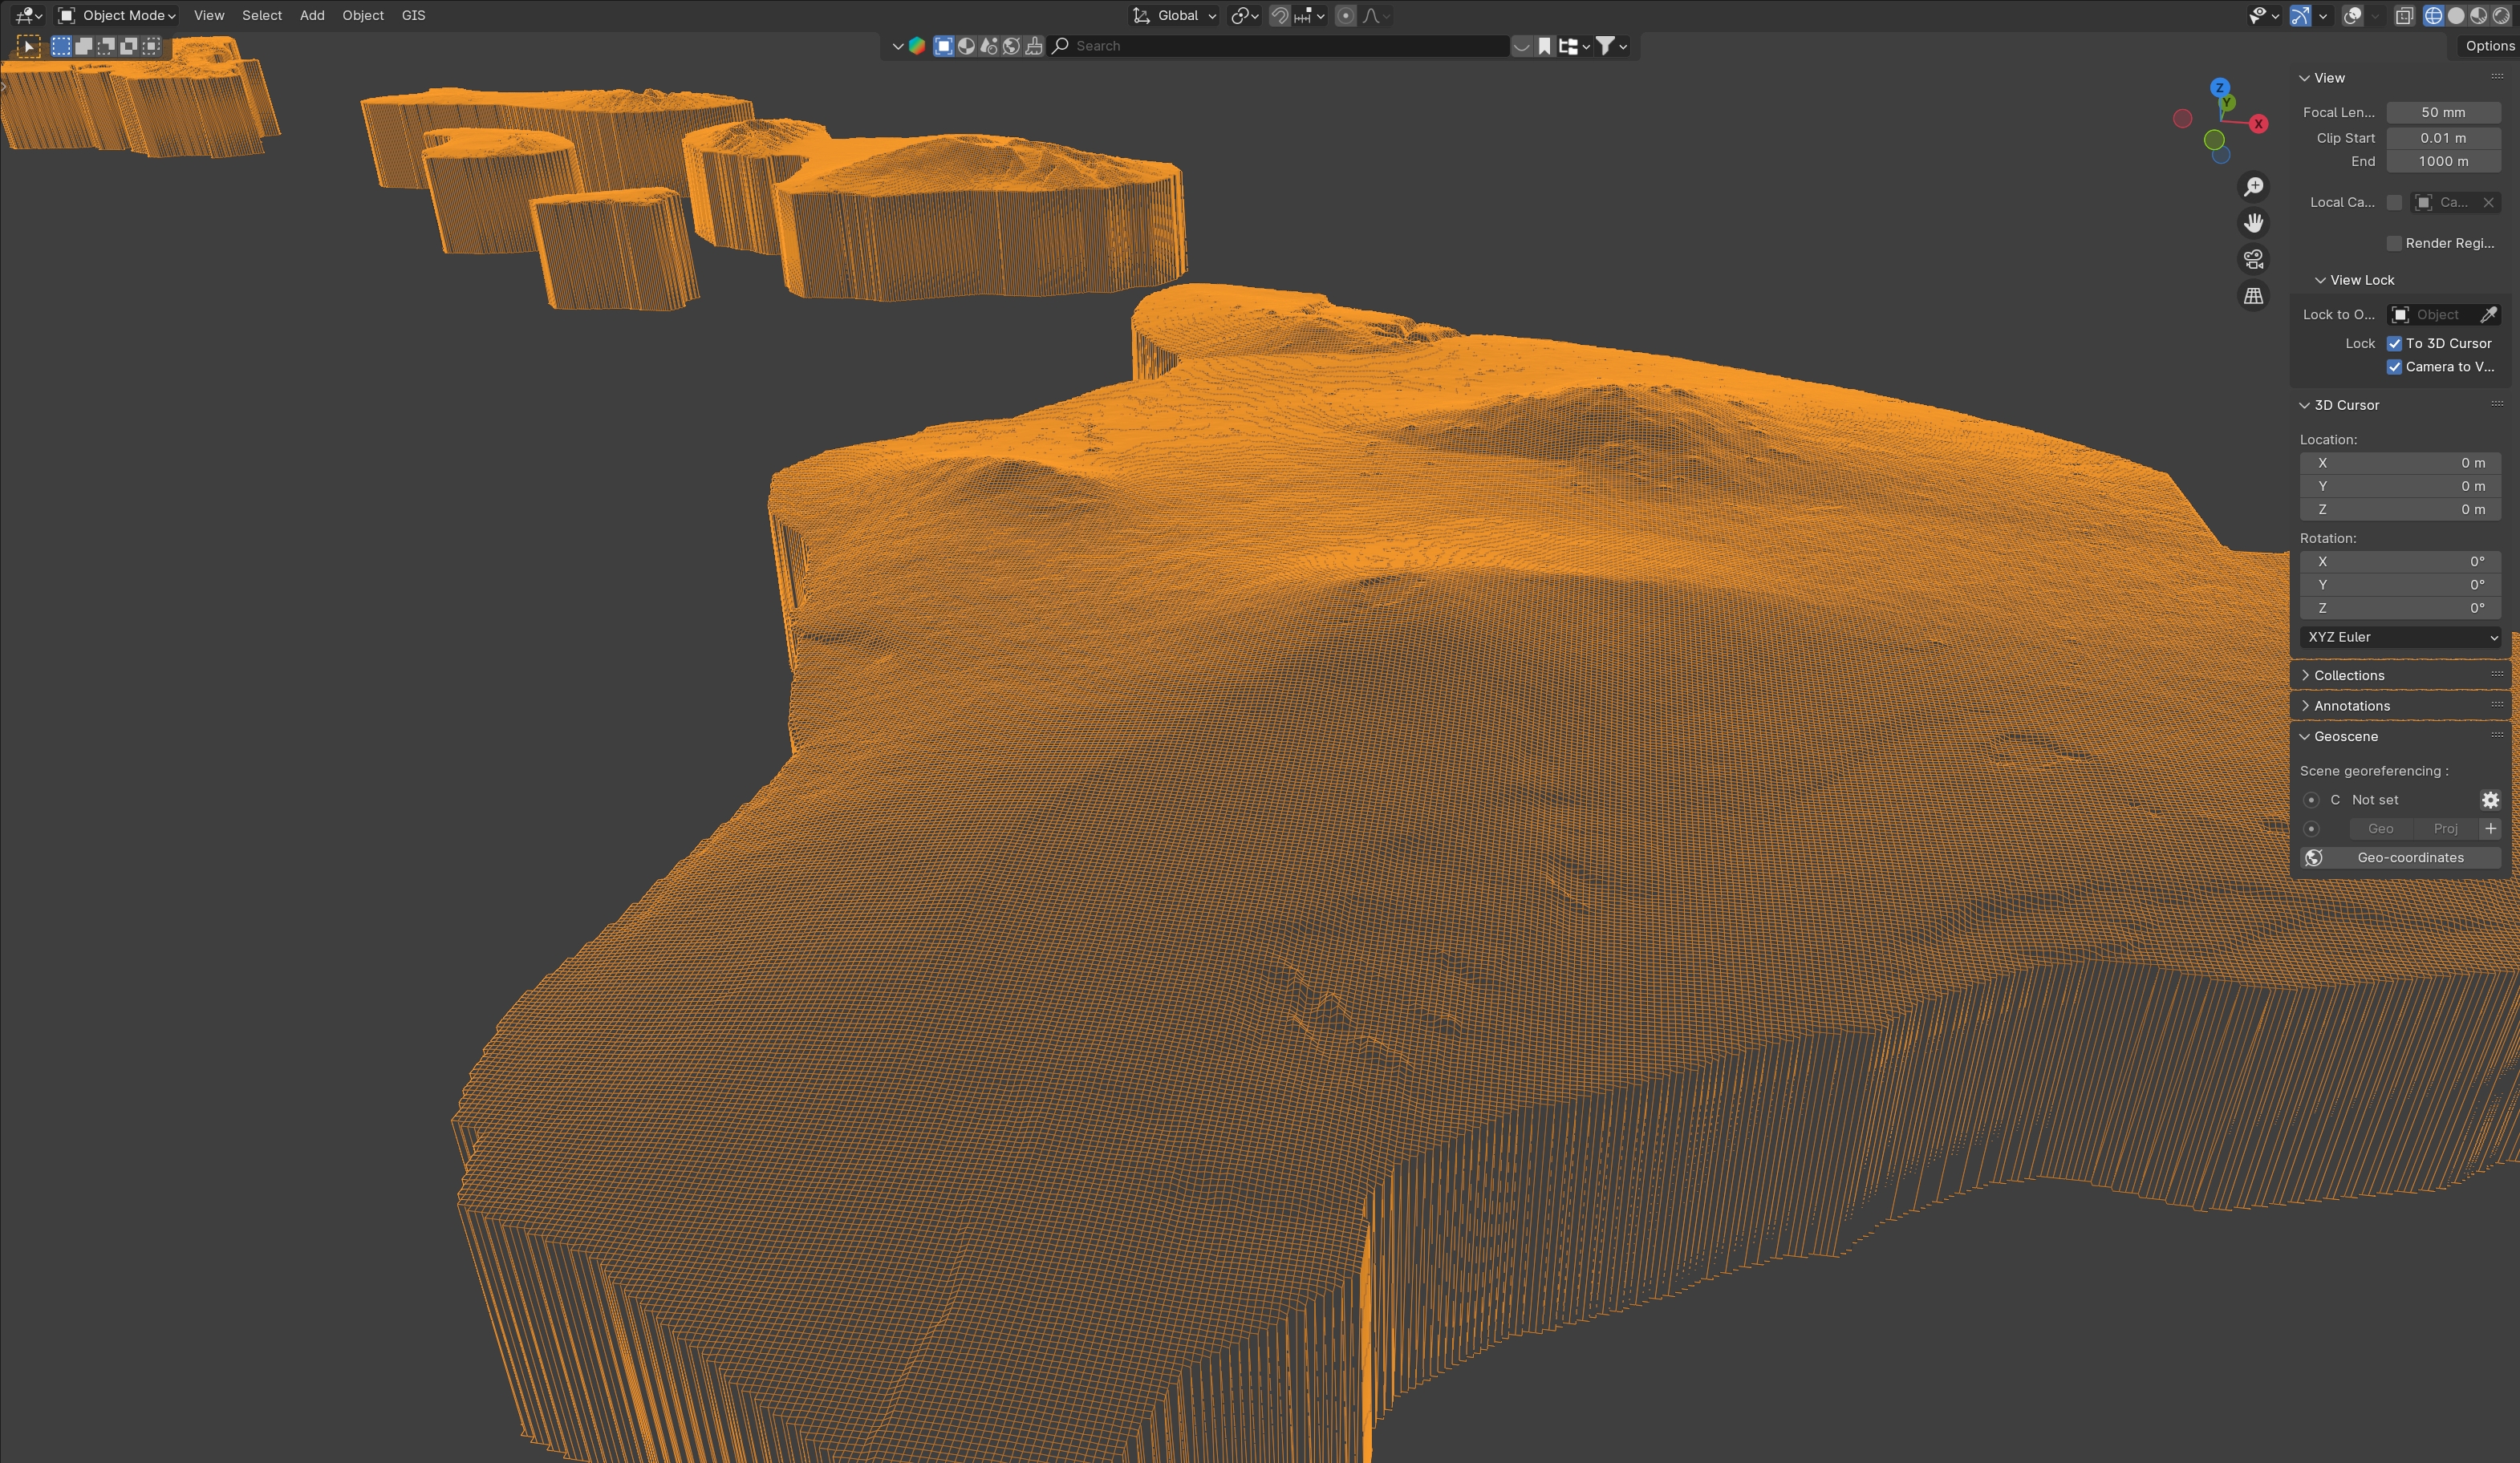This screenshot has height=1463, width=2520.
Task: Toggle show gizmo button
Action: 2300,15
